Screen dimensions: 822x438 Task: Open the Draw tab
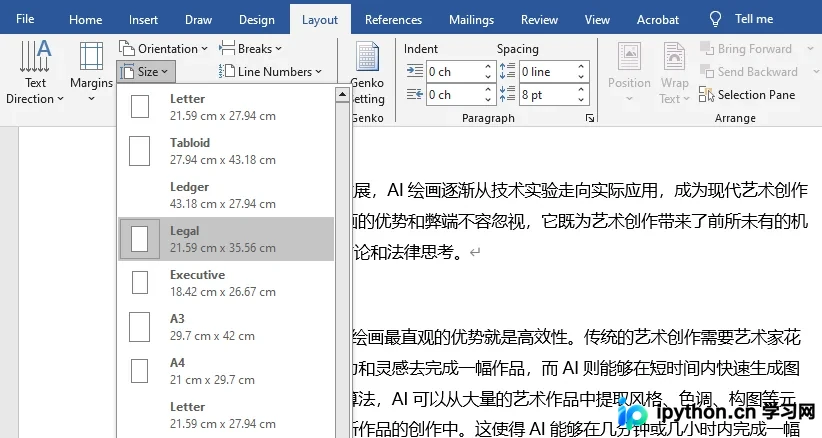coord(198,20)
